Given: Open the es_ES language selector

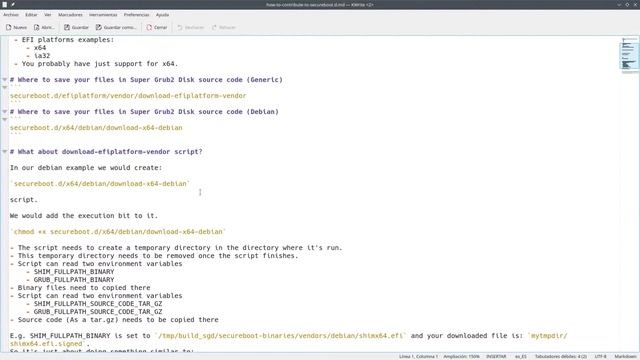Looking at the screenshot, I should (520, 356).
